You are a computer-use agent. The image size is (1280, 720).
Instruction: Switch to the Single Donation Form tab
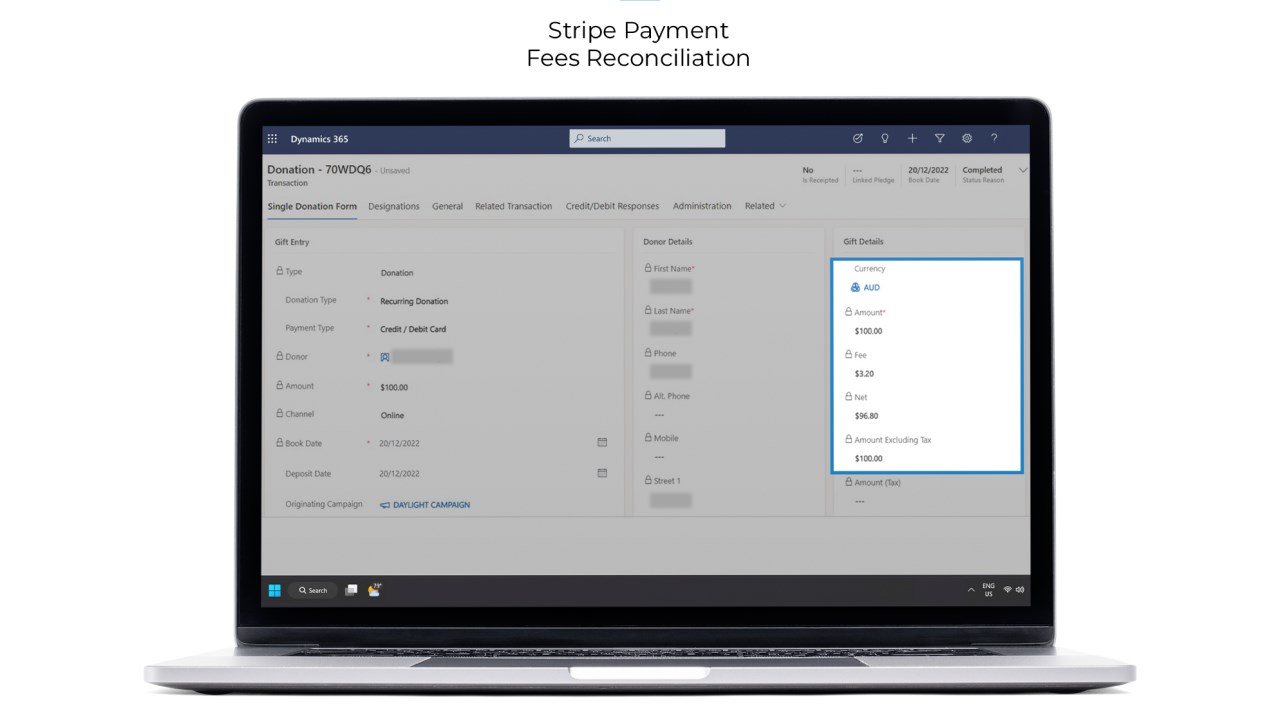(x=312, y=206)
